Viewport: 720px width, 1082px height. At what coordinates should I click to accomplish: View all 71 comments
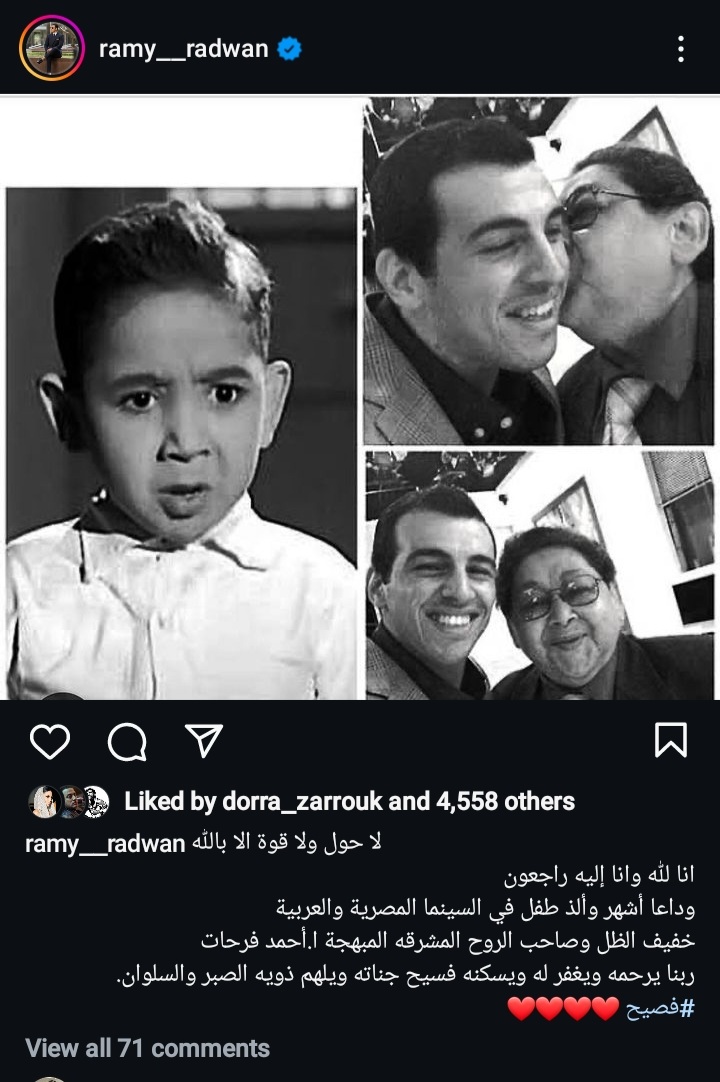[x=147, y=1048]
